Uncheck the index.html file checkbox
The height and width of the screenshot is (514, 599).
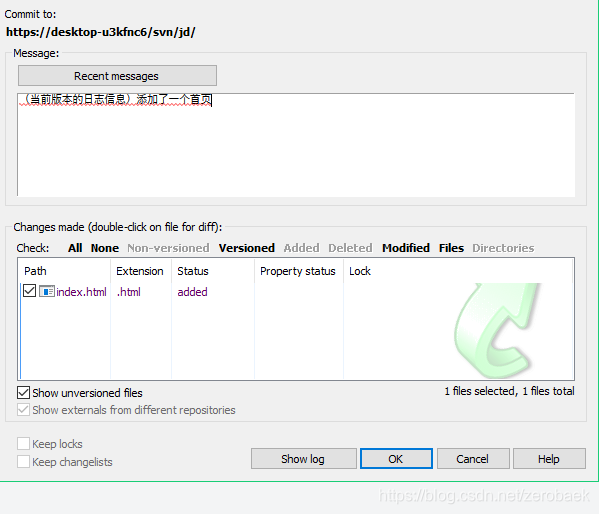(x=29, y=291)
